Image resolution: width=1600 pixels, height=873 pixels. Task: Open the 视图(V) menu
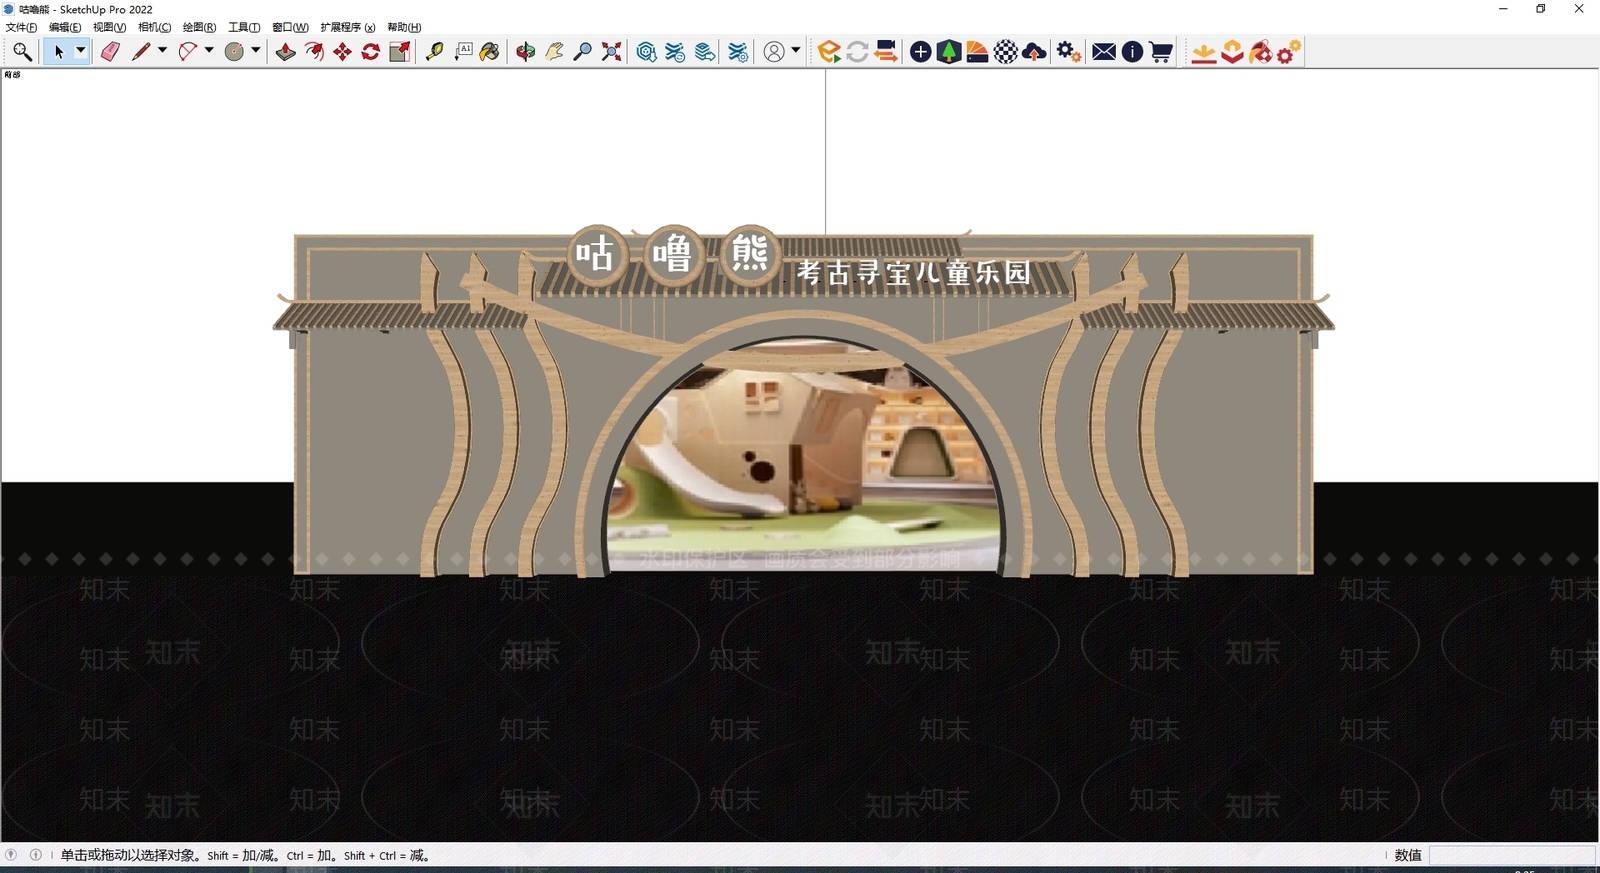(x=109, y=28)
